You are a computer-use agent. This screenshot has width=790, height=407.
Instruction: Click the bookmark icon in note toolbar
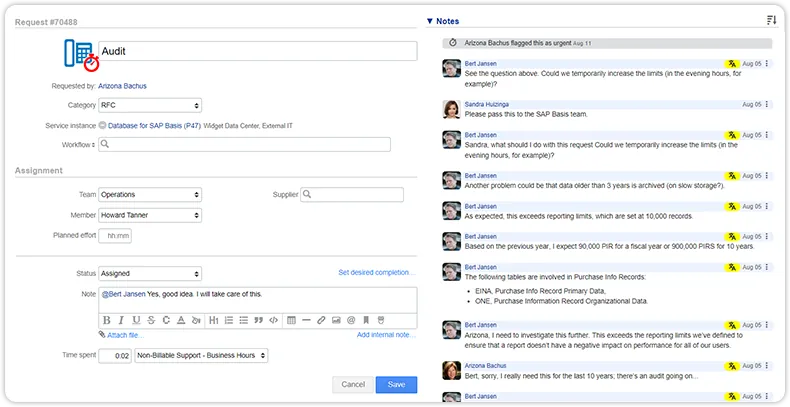pyautogui.click(x=366, y=320)
